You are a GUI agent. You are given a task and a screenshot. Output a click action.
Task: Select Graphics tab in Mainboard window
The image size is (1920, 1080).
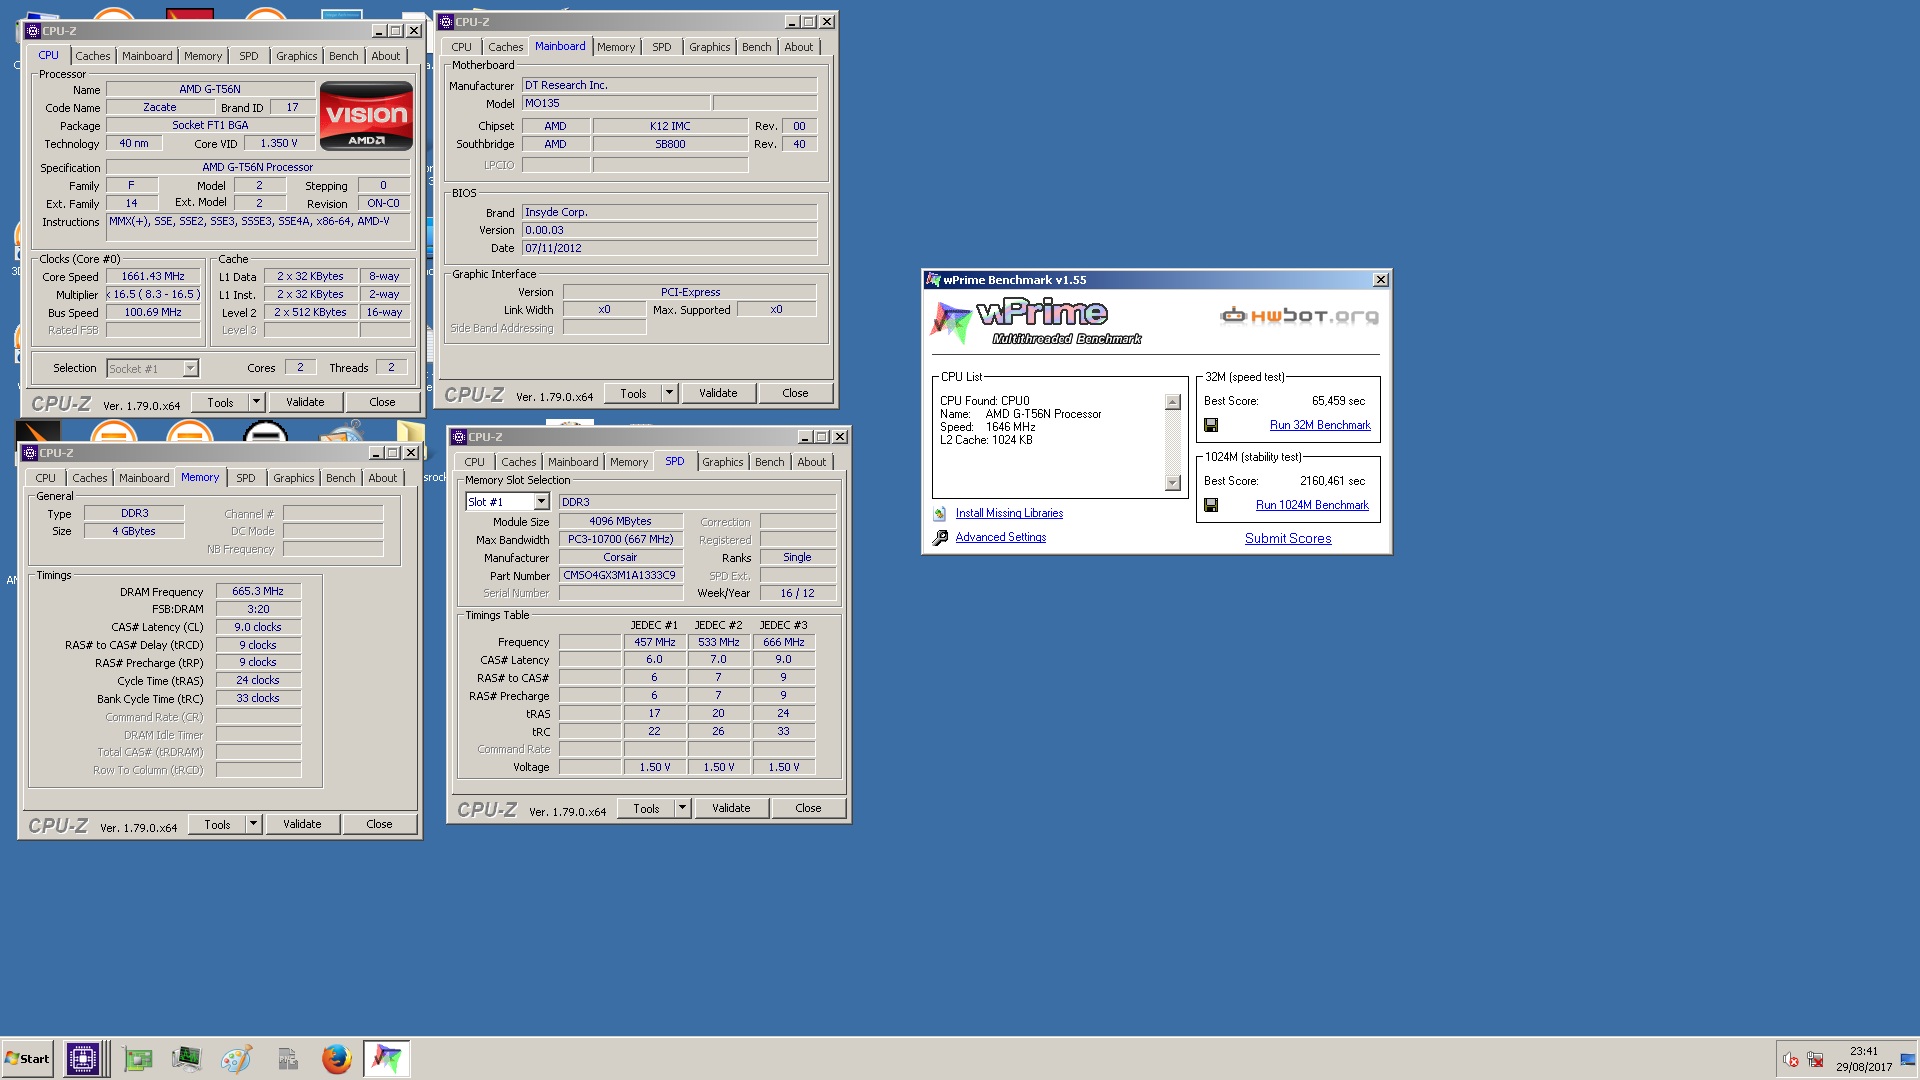click(709, 47)
